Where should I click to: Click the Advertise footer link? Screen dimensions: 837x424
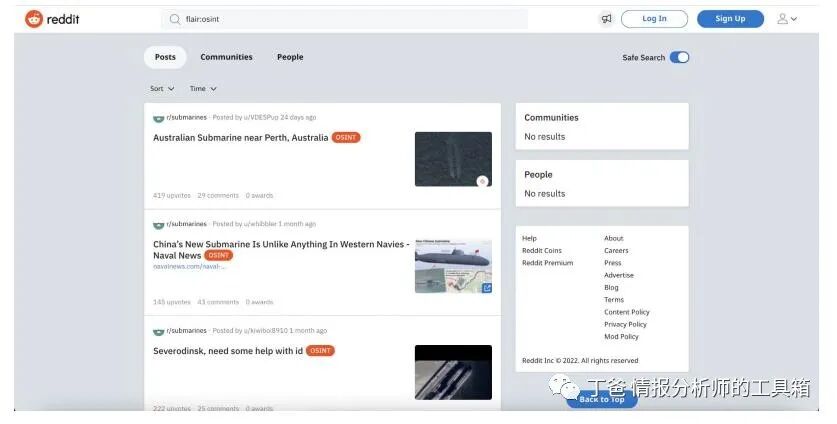tap(619, 275)
